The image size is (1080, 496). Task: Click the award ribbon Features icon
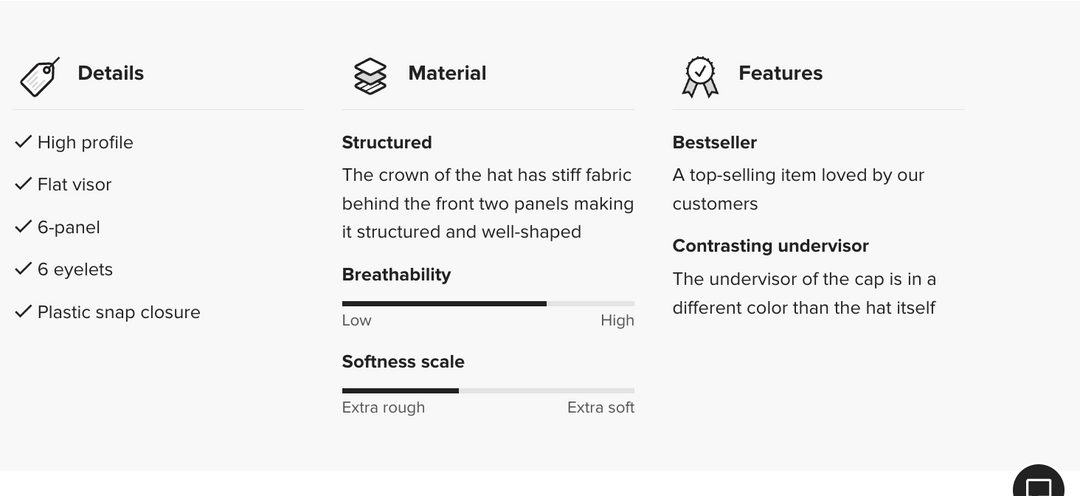click(700, 76)
